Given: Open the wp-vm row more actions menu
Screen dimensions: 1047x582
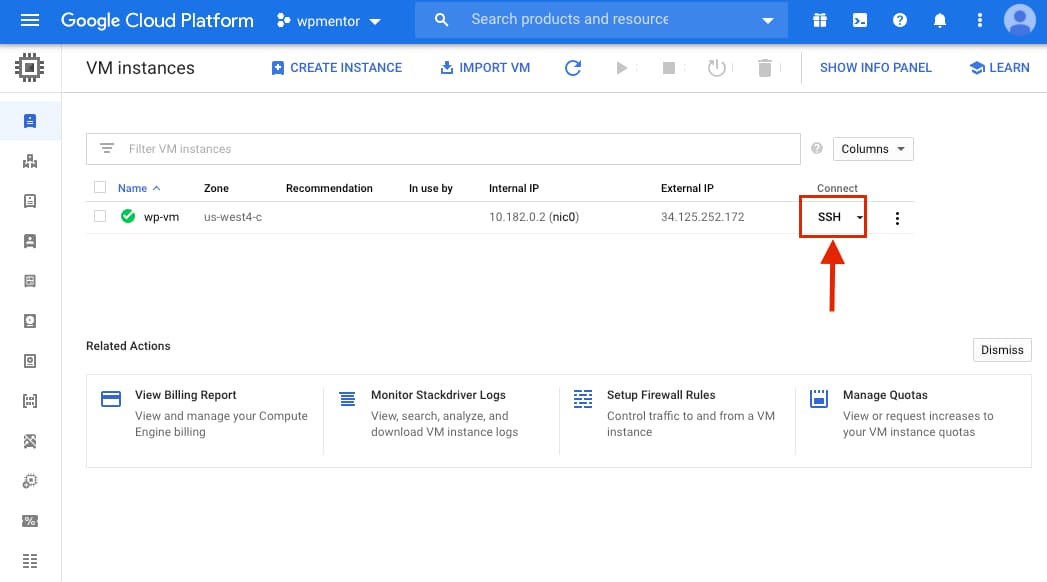Looking at the screenshot, I should tap(897, 218).
